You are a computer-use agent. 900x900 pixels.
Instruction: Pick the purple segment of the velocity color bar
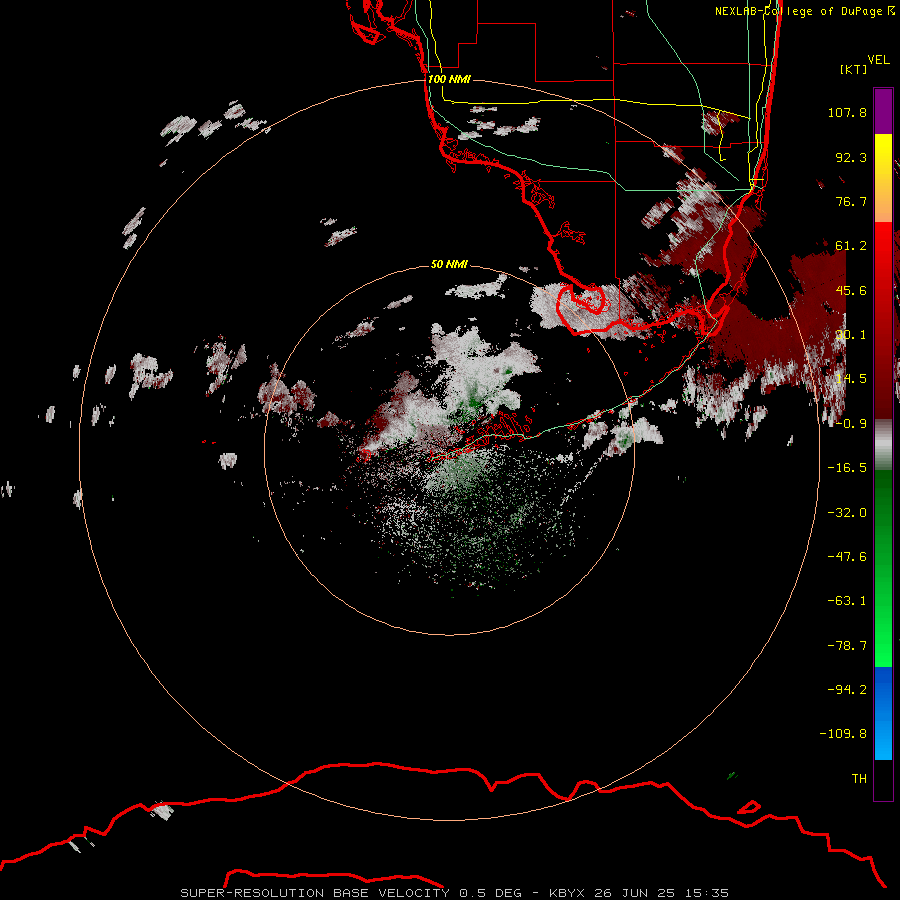click(x=883, y=111)
